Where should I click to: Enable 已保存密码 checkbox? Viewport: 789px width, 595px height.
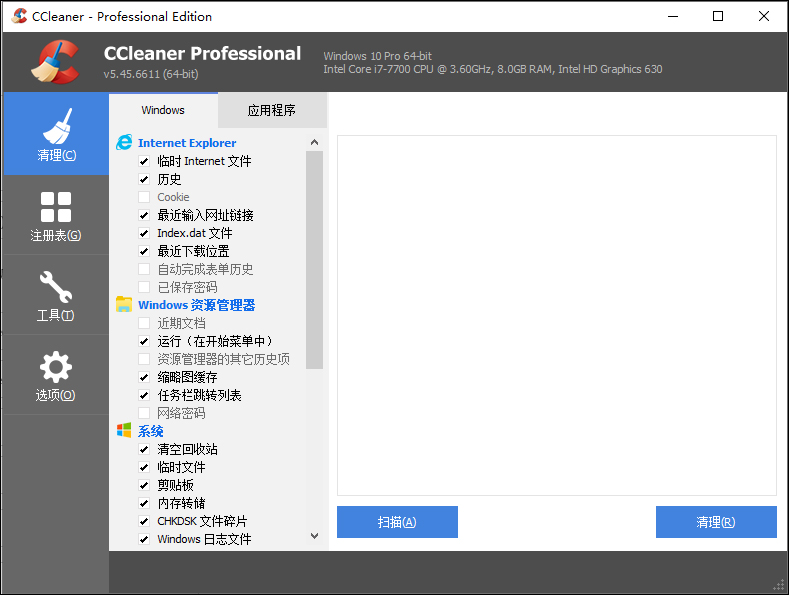pos(144,287)
